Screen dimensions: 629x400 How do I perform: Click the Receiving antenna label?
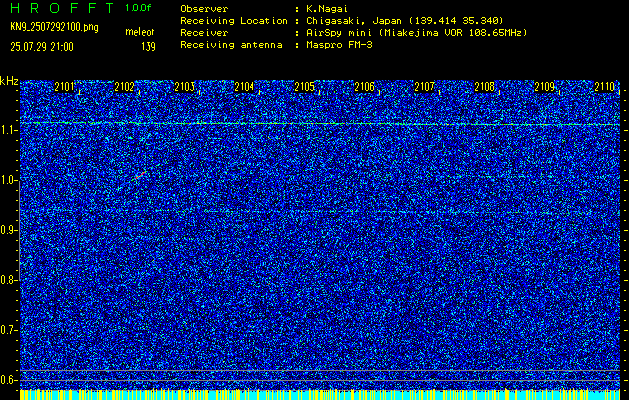231,45
